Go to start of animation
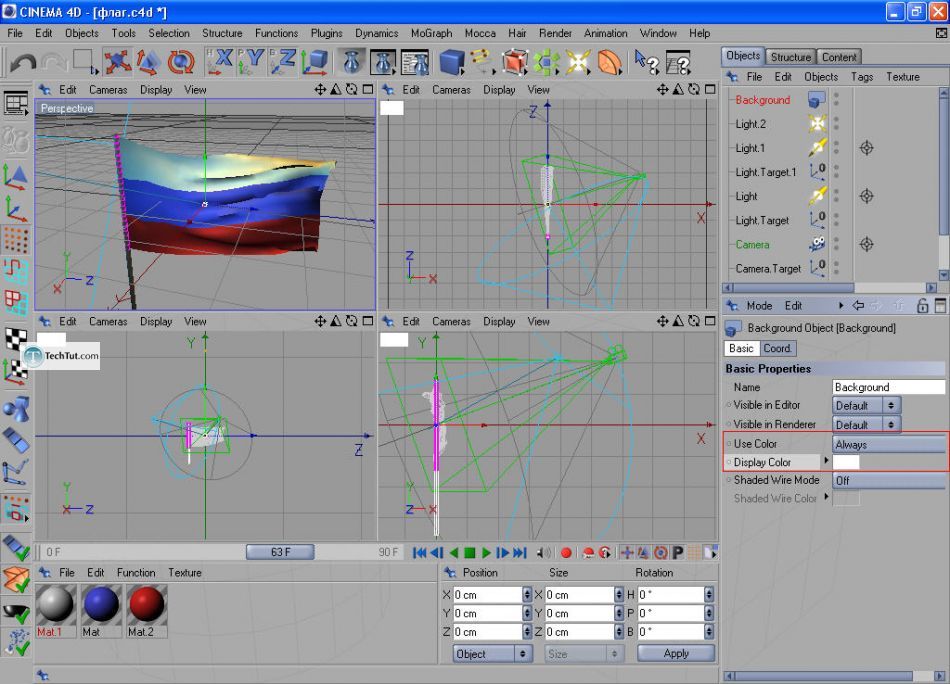 click(x=419, y=553)
